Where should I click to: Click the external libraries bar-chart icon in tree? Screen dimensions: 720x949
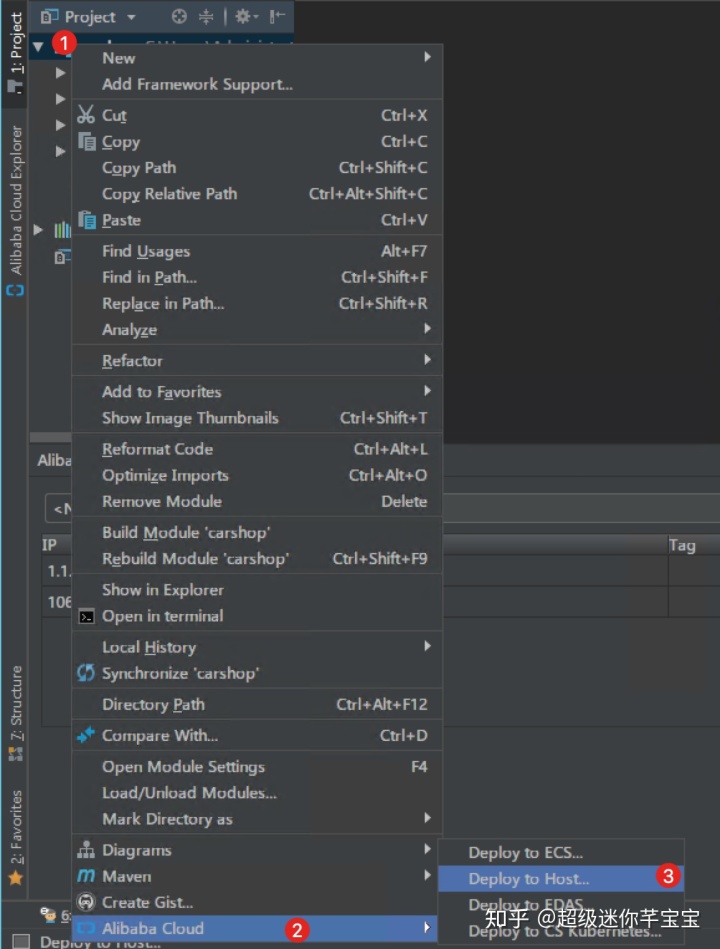coord(62,229)
